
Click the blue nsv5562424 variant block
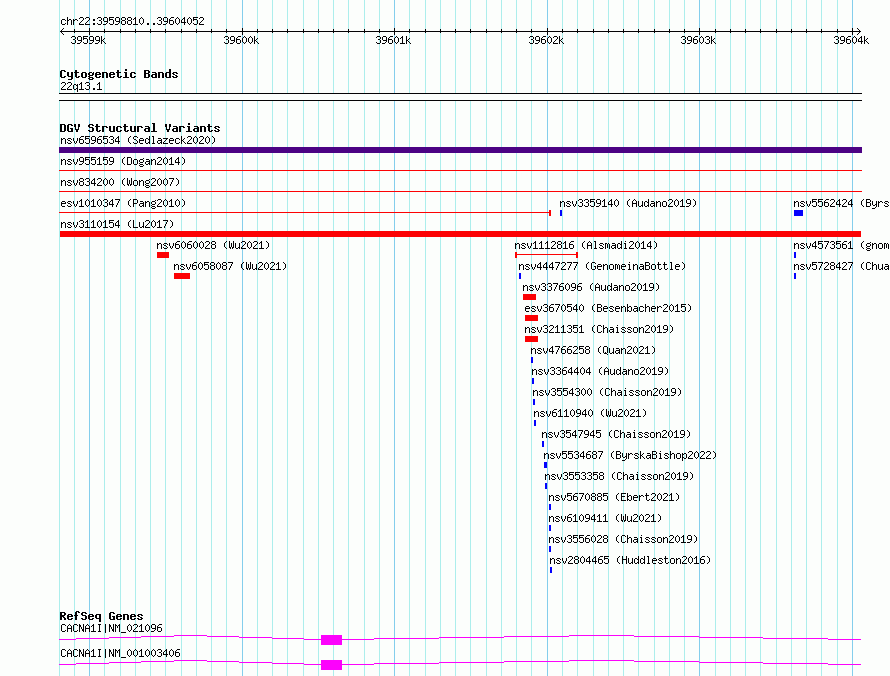[x=798, y=213]
